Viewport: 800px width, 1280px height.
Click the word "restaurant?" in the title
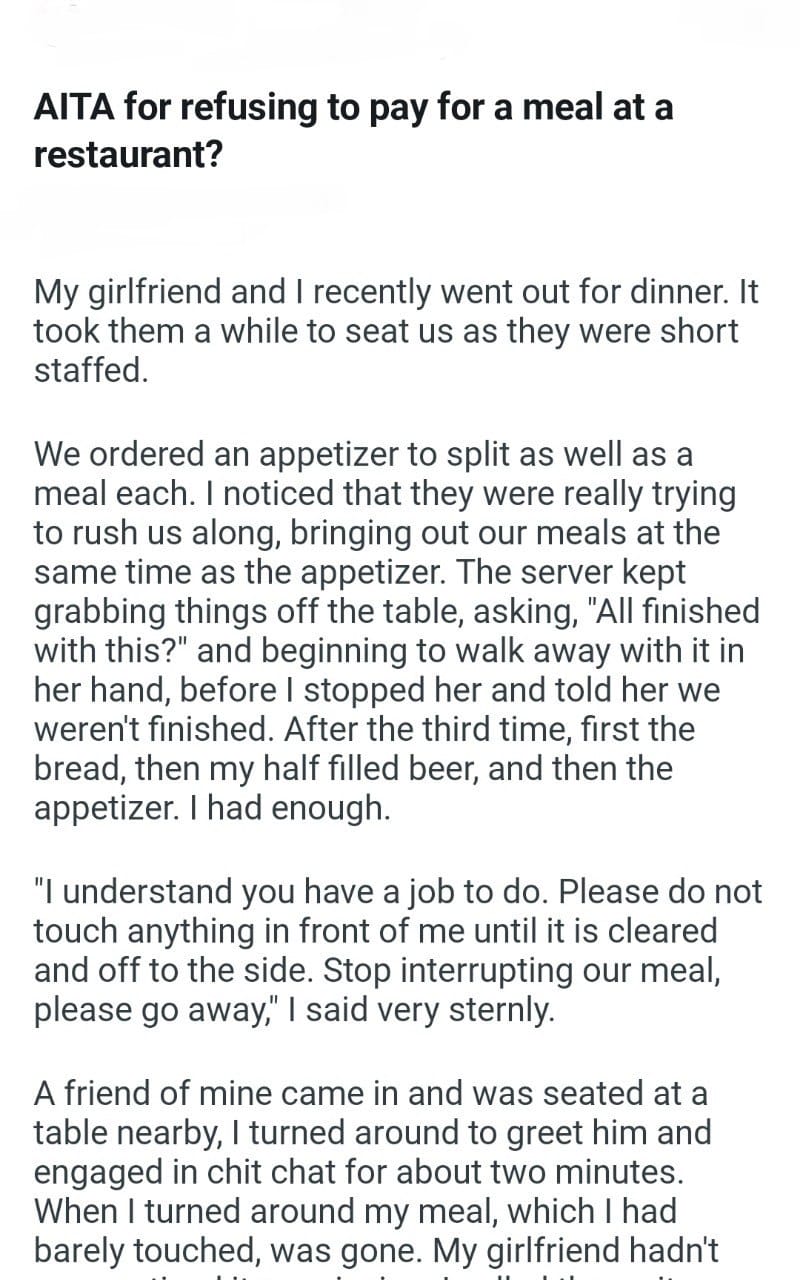pyautogui.click(x=127, y=155)
